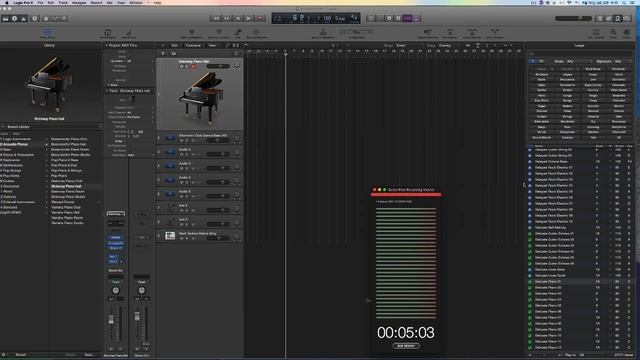Viewport: 640px width, 360px height.
Task: Adjust the Audio 4 track volume slider
Action: click(218, 182)
